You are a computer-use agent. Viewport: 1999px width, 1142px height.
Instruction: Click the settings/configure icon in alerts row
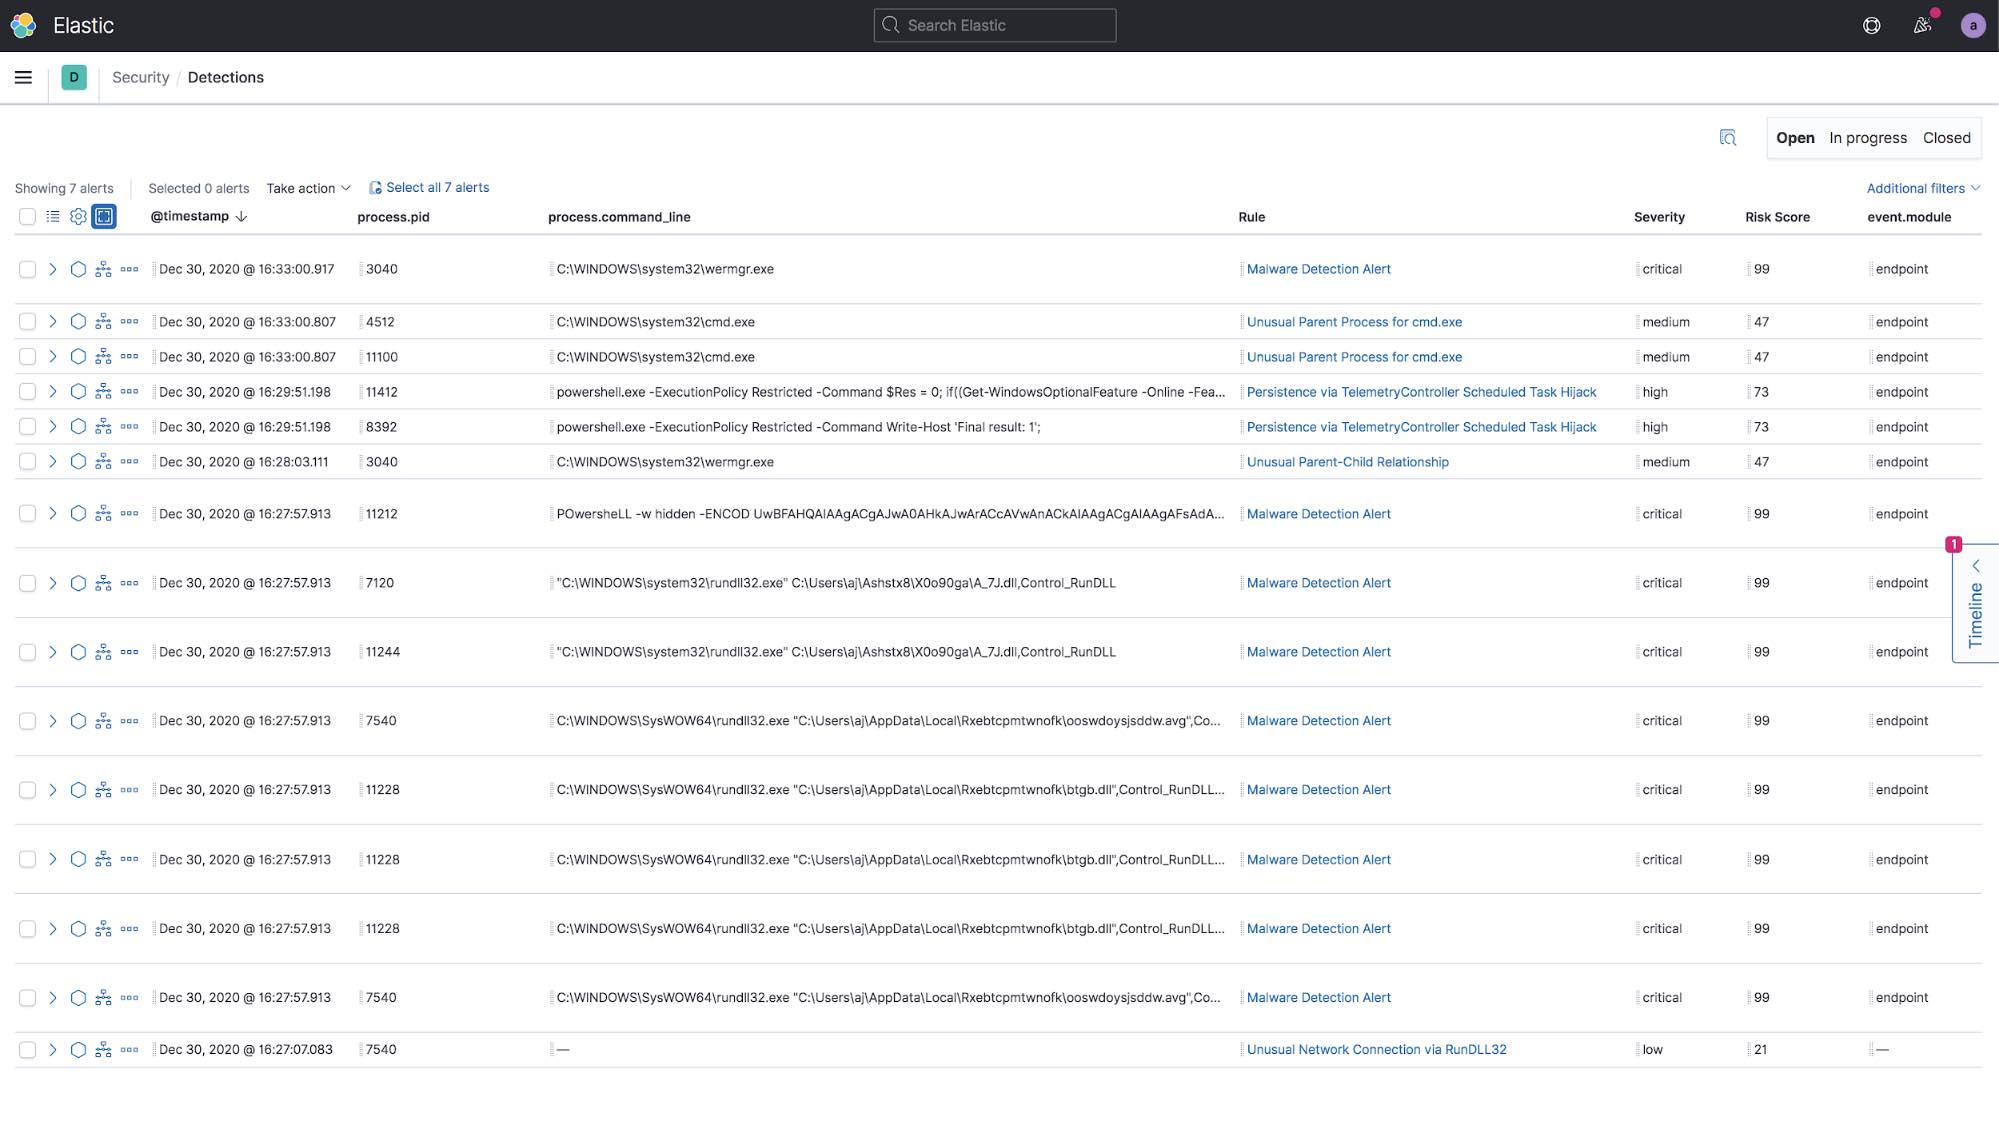click(x=78, y=217)
